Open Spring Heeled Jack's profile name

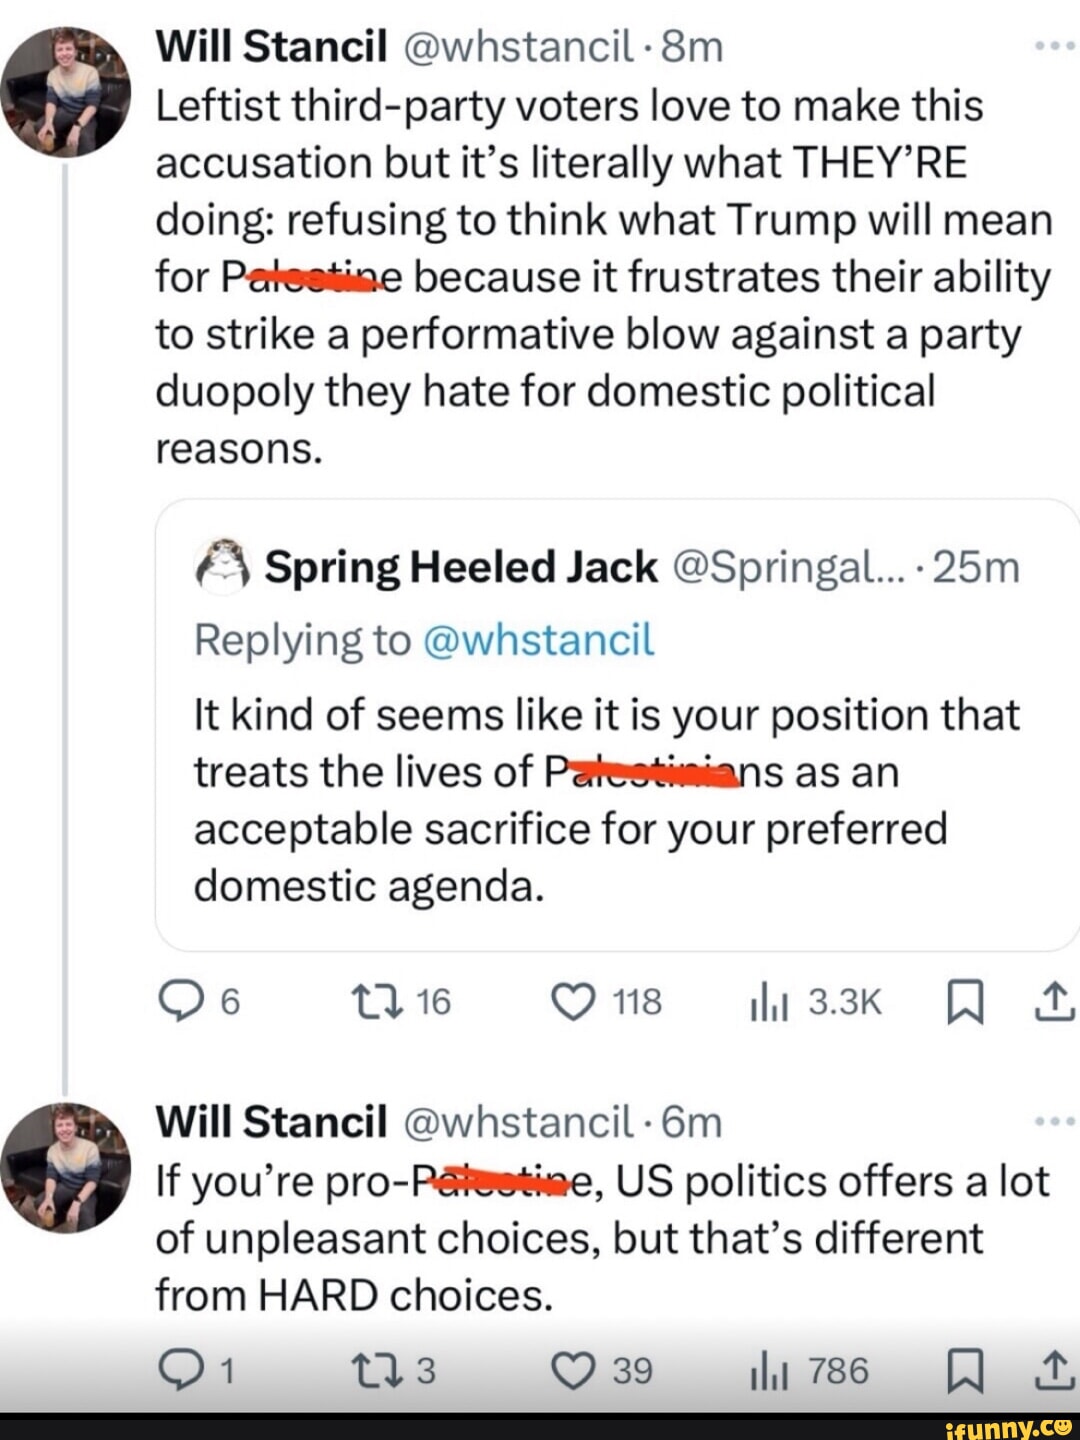point(461,567)
